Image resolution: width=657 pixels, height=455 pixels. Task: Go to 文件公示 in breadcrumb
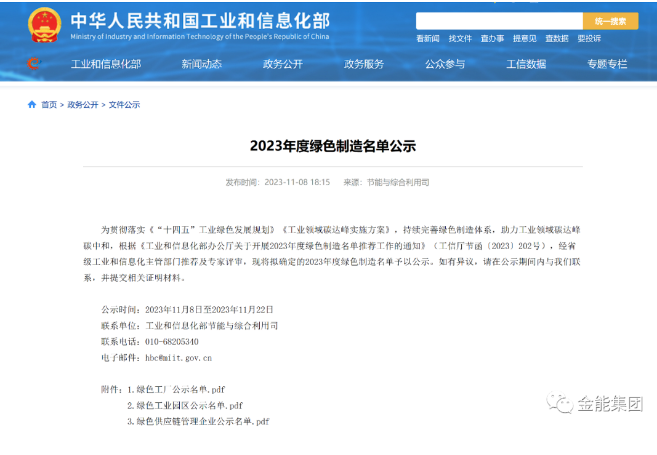pyautogui.click(x=124, y=105)
